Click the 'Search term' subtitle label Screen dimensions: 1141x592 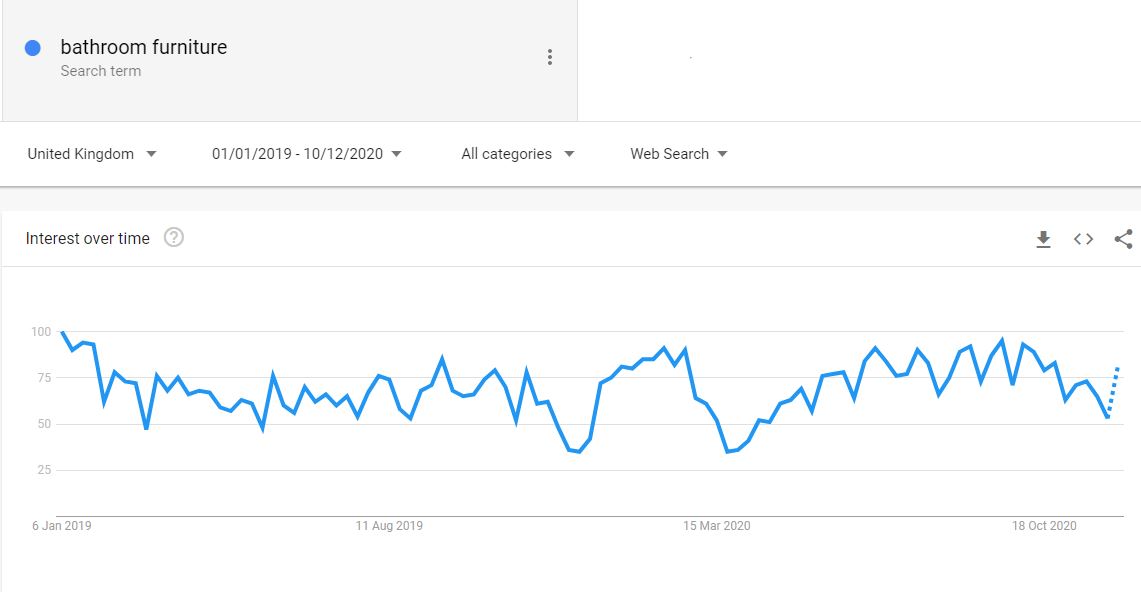[100, 71]
